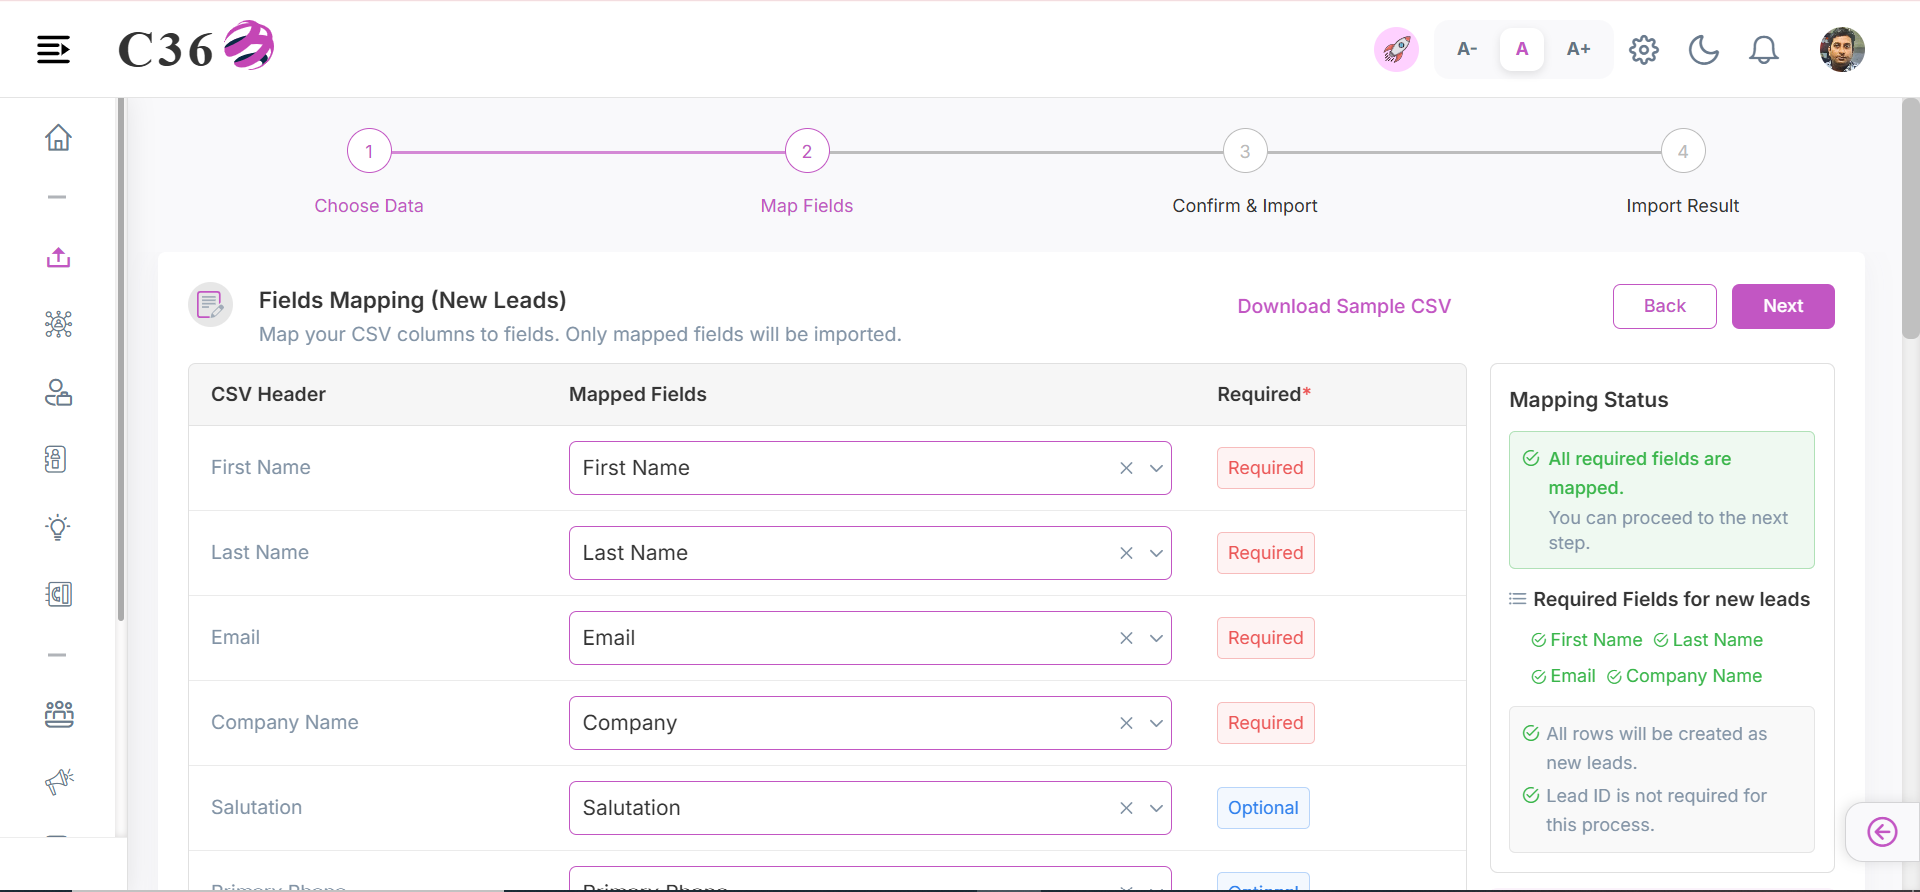Clear the First Name mapped field
This screenshot has height=892, width=1920.
1126,468
